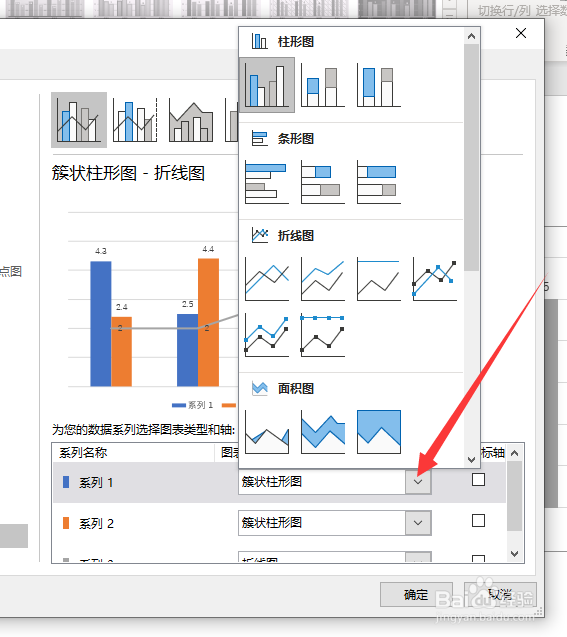Choose the stacked column chart icon

(x=323, y=87)
